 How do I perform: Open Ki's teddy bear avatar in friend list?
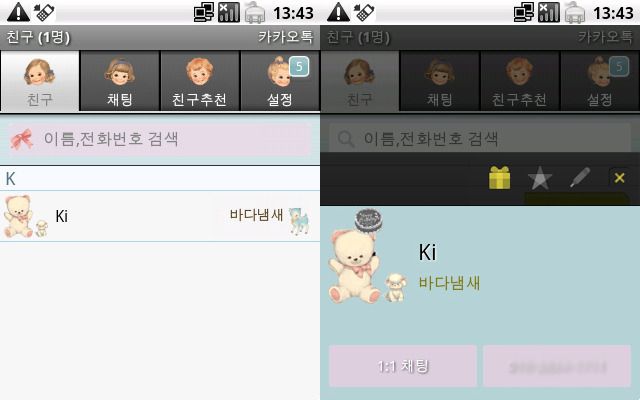click(x=25, y=216)
